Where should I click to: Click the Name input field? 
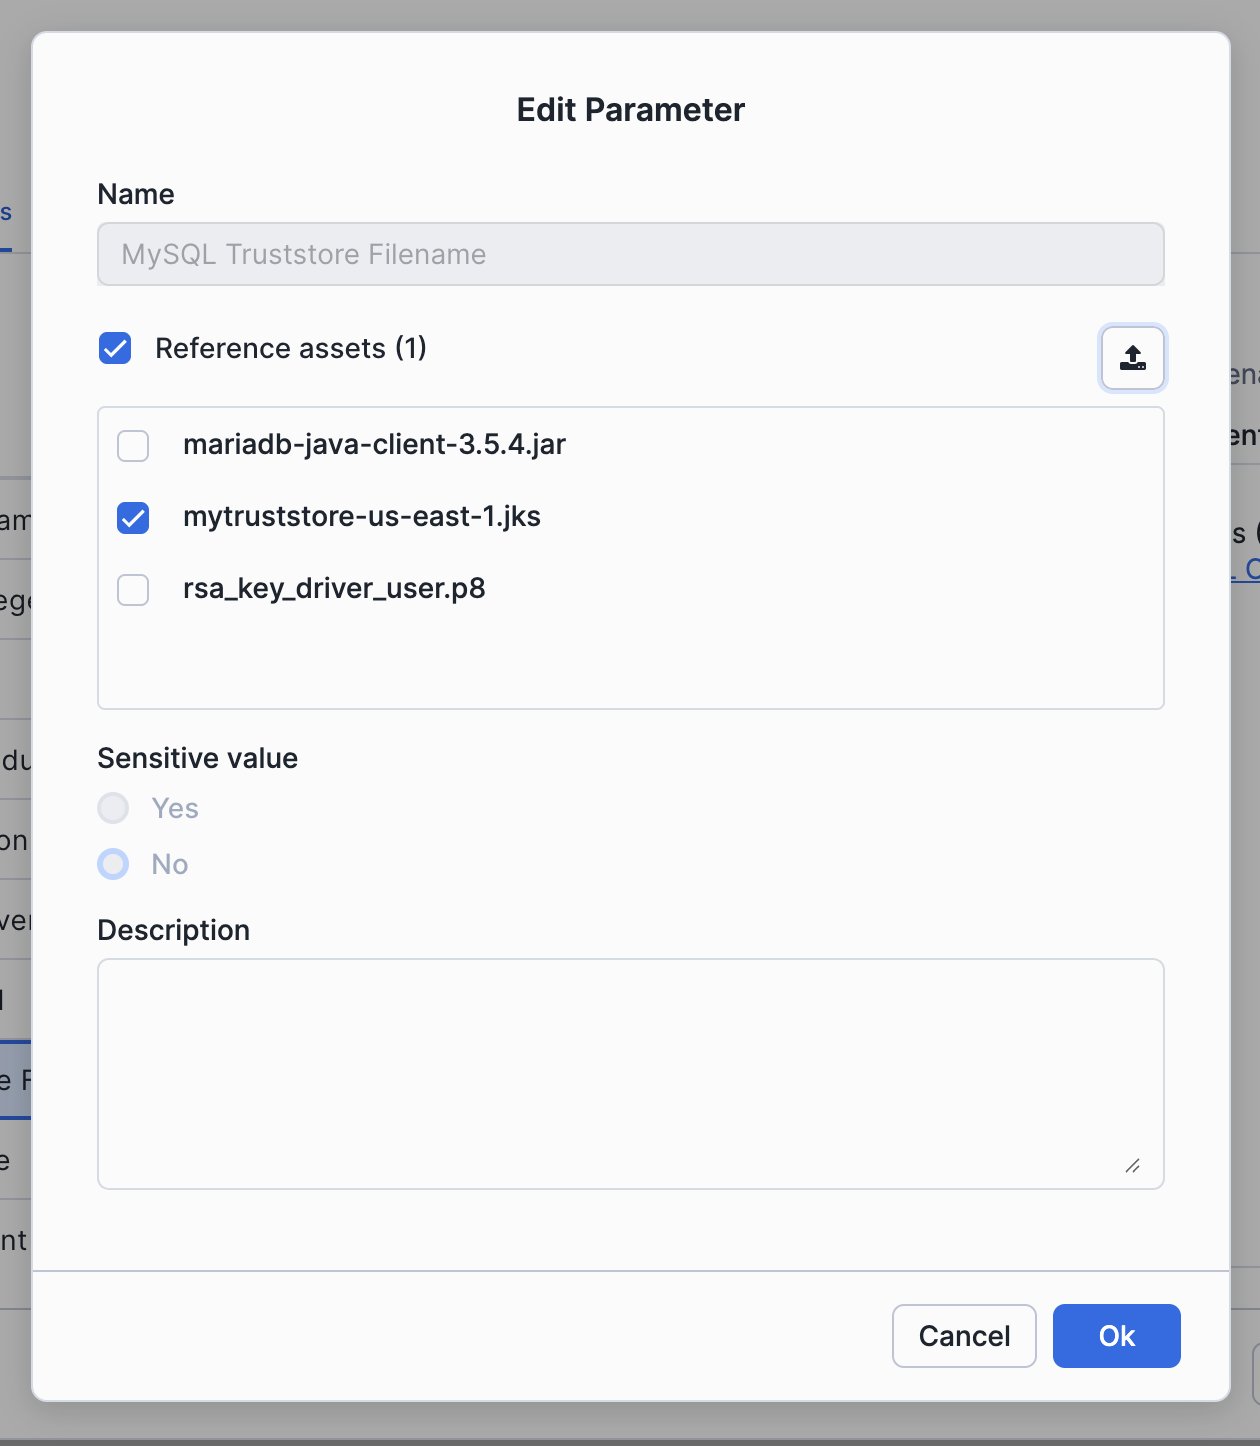[630, 254]
